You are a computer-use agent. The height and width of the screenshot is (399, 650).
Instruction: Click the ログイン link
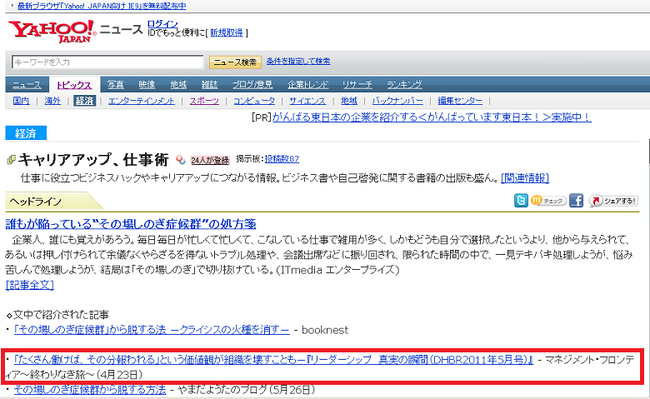click(162, 24)
